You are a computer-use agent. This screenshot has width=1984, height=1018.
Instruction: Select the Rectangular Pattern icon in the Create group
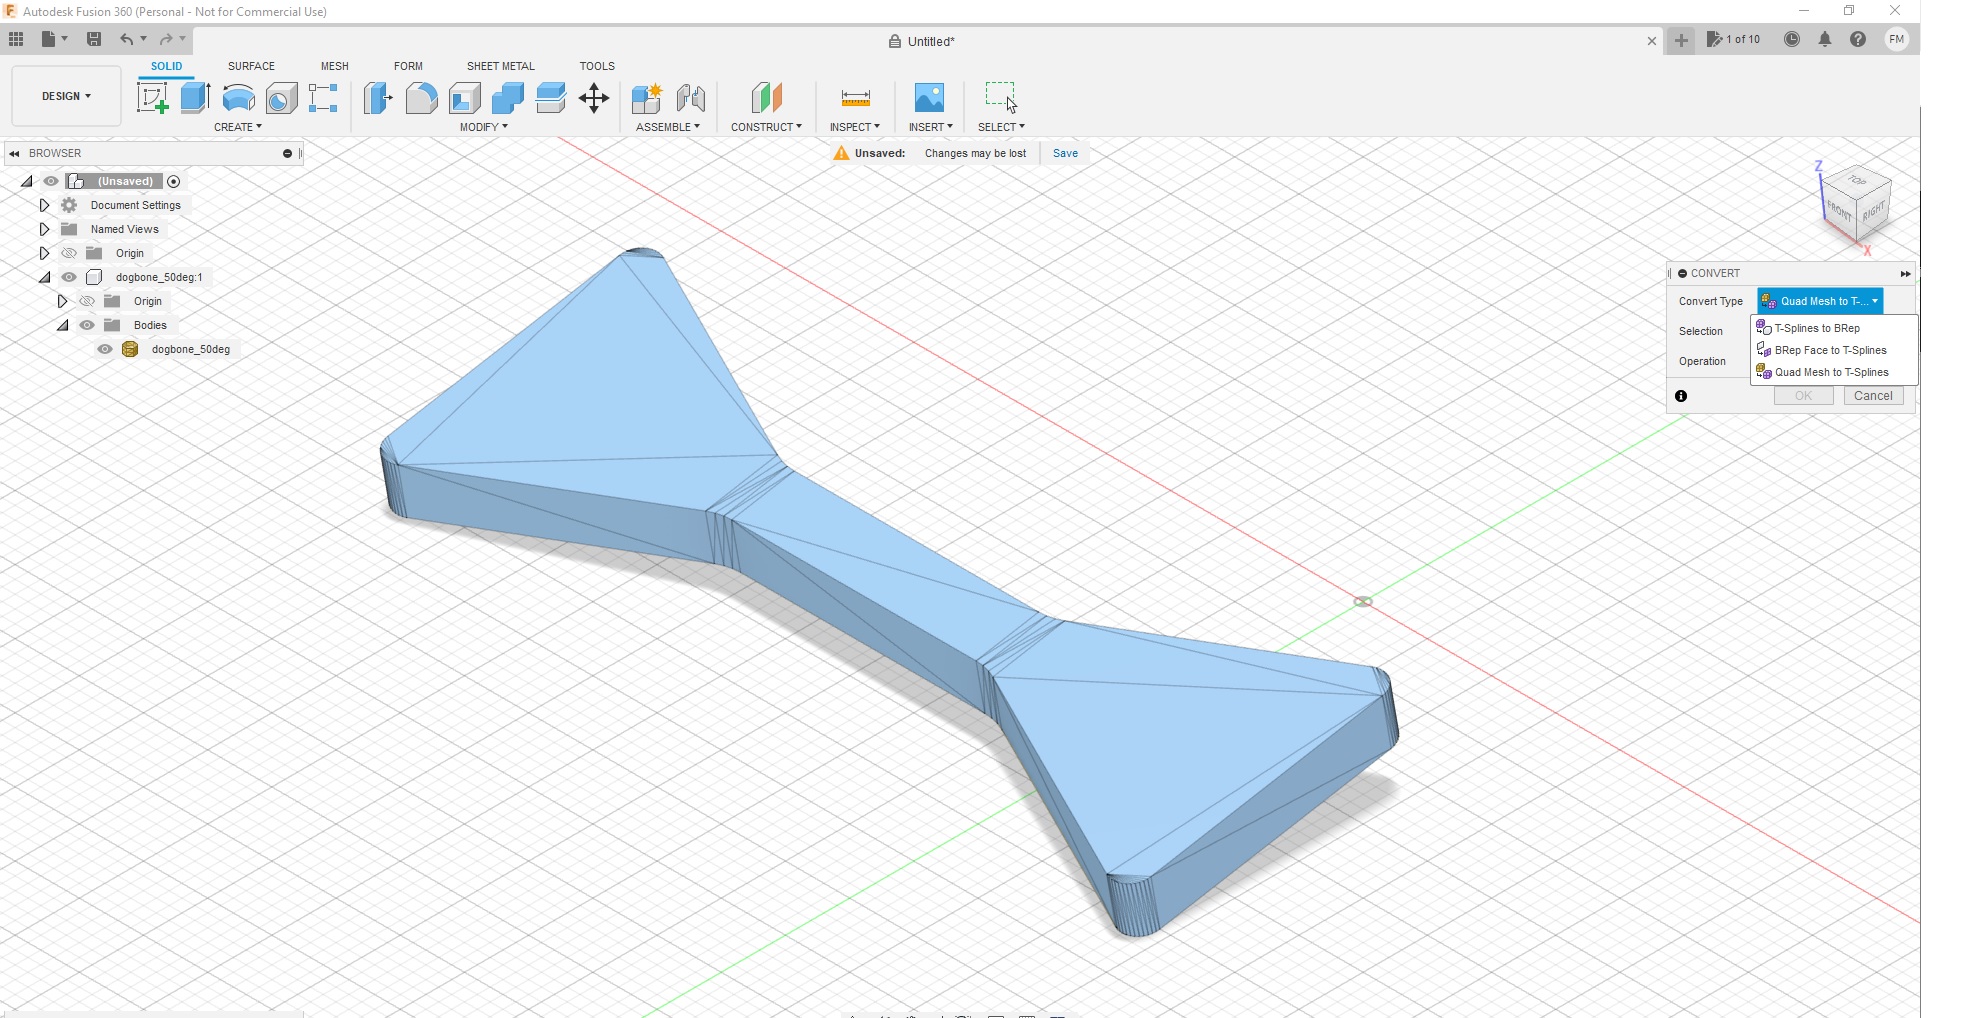[x=323, y=98]
